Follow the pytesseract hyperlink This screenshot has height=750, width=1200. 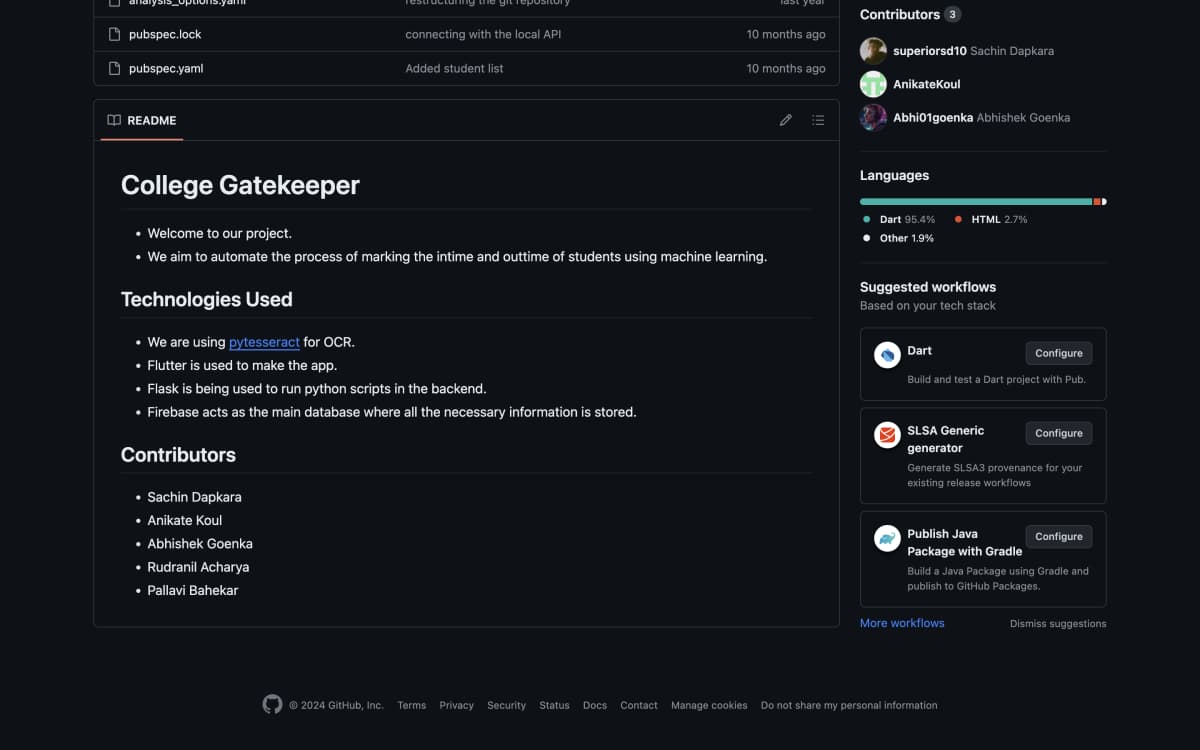coord(264,342)
